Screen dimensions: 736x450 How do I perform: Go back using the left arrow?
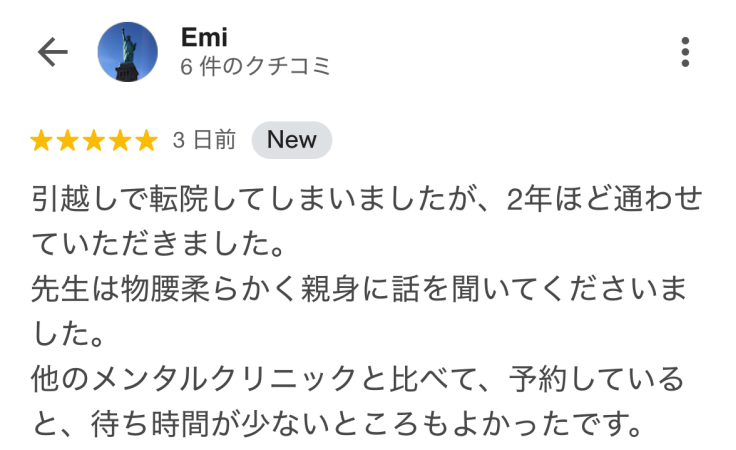click(53, 52)
